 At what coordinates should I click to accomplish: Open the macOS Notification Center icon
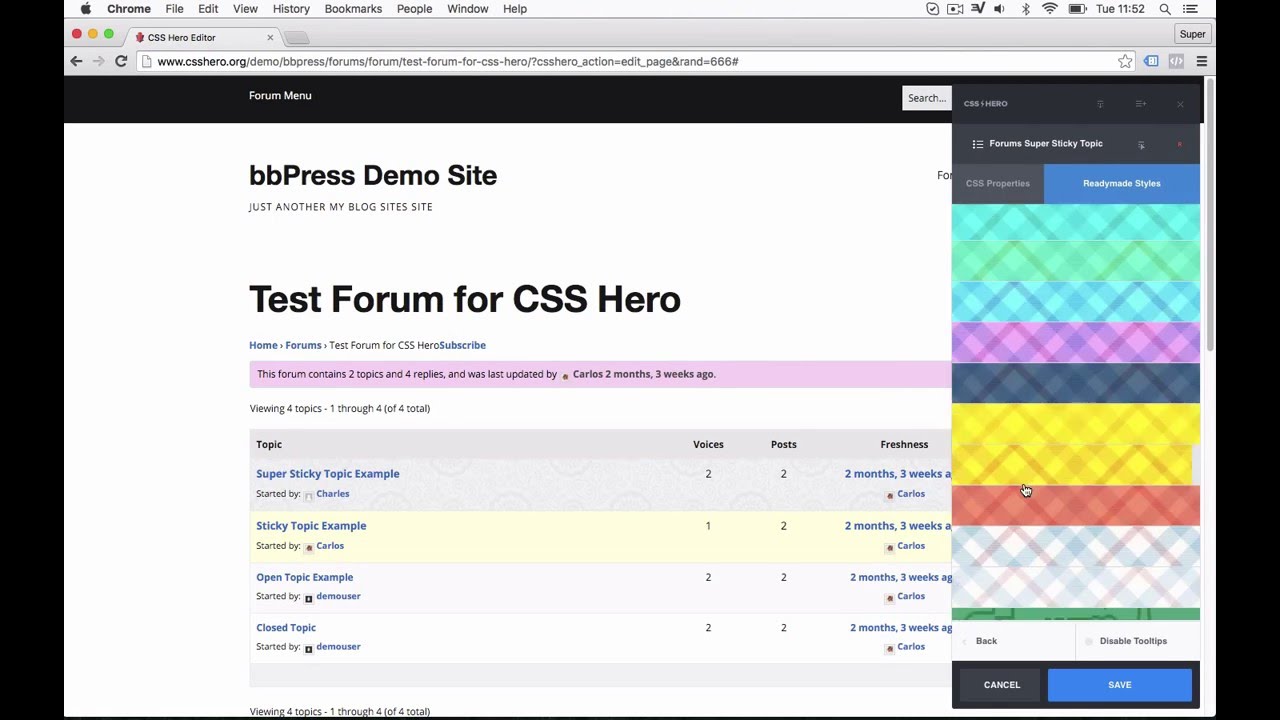click(x=1190, y=9)
